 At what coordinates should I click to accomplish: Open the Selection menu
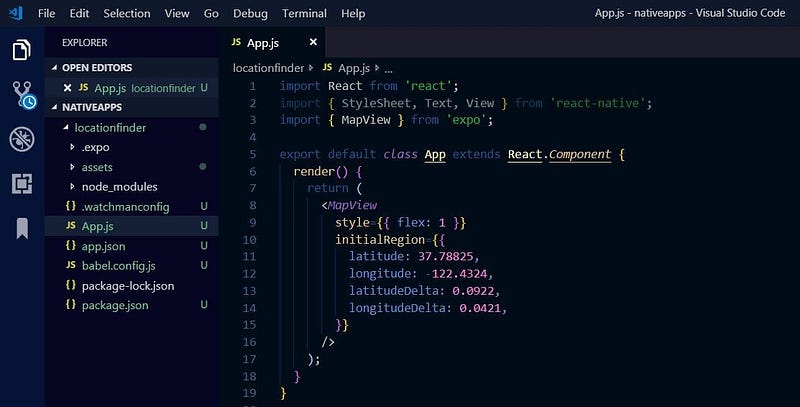[127, 14]
